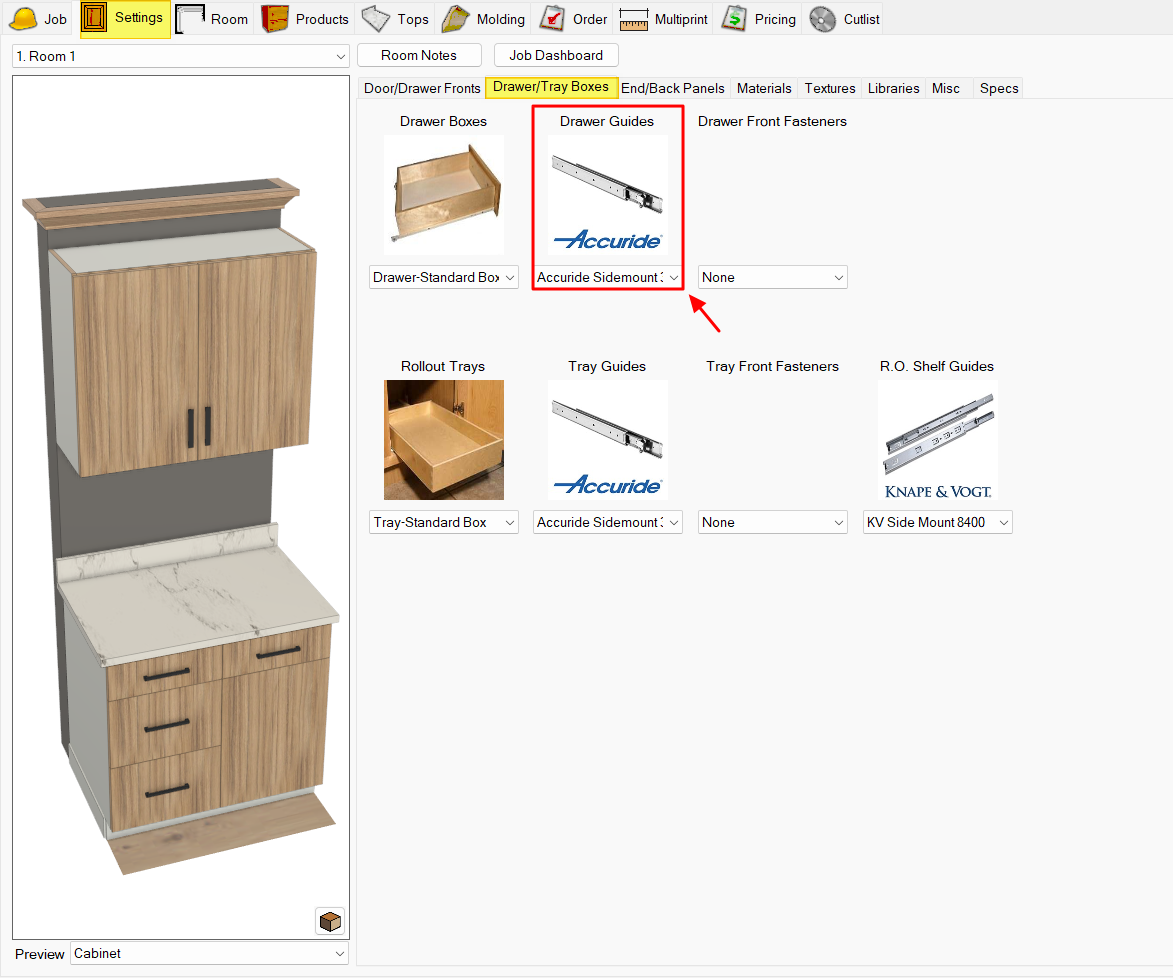Screen dimensions: 1173x978
Task: Switch to the Door/Drawer Fronts tab
Action: 422,88
